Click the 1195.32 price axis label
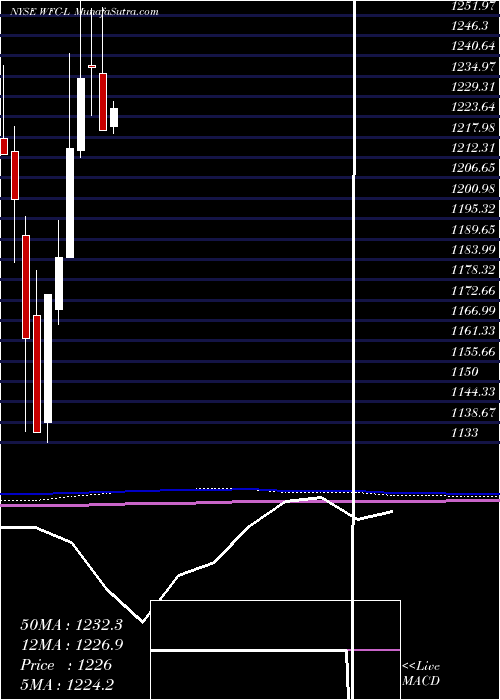Viewport: 500px width, 700px height. (474, 209)
